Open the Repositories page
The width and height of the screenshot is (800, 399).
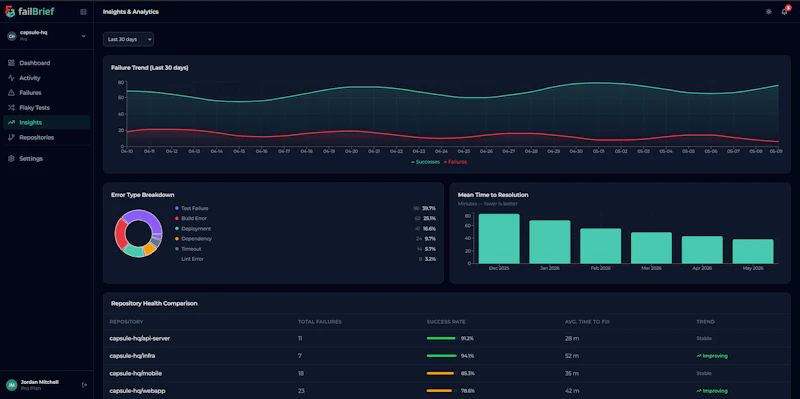point(46,137)
